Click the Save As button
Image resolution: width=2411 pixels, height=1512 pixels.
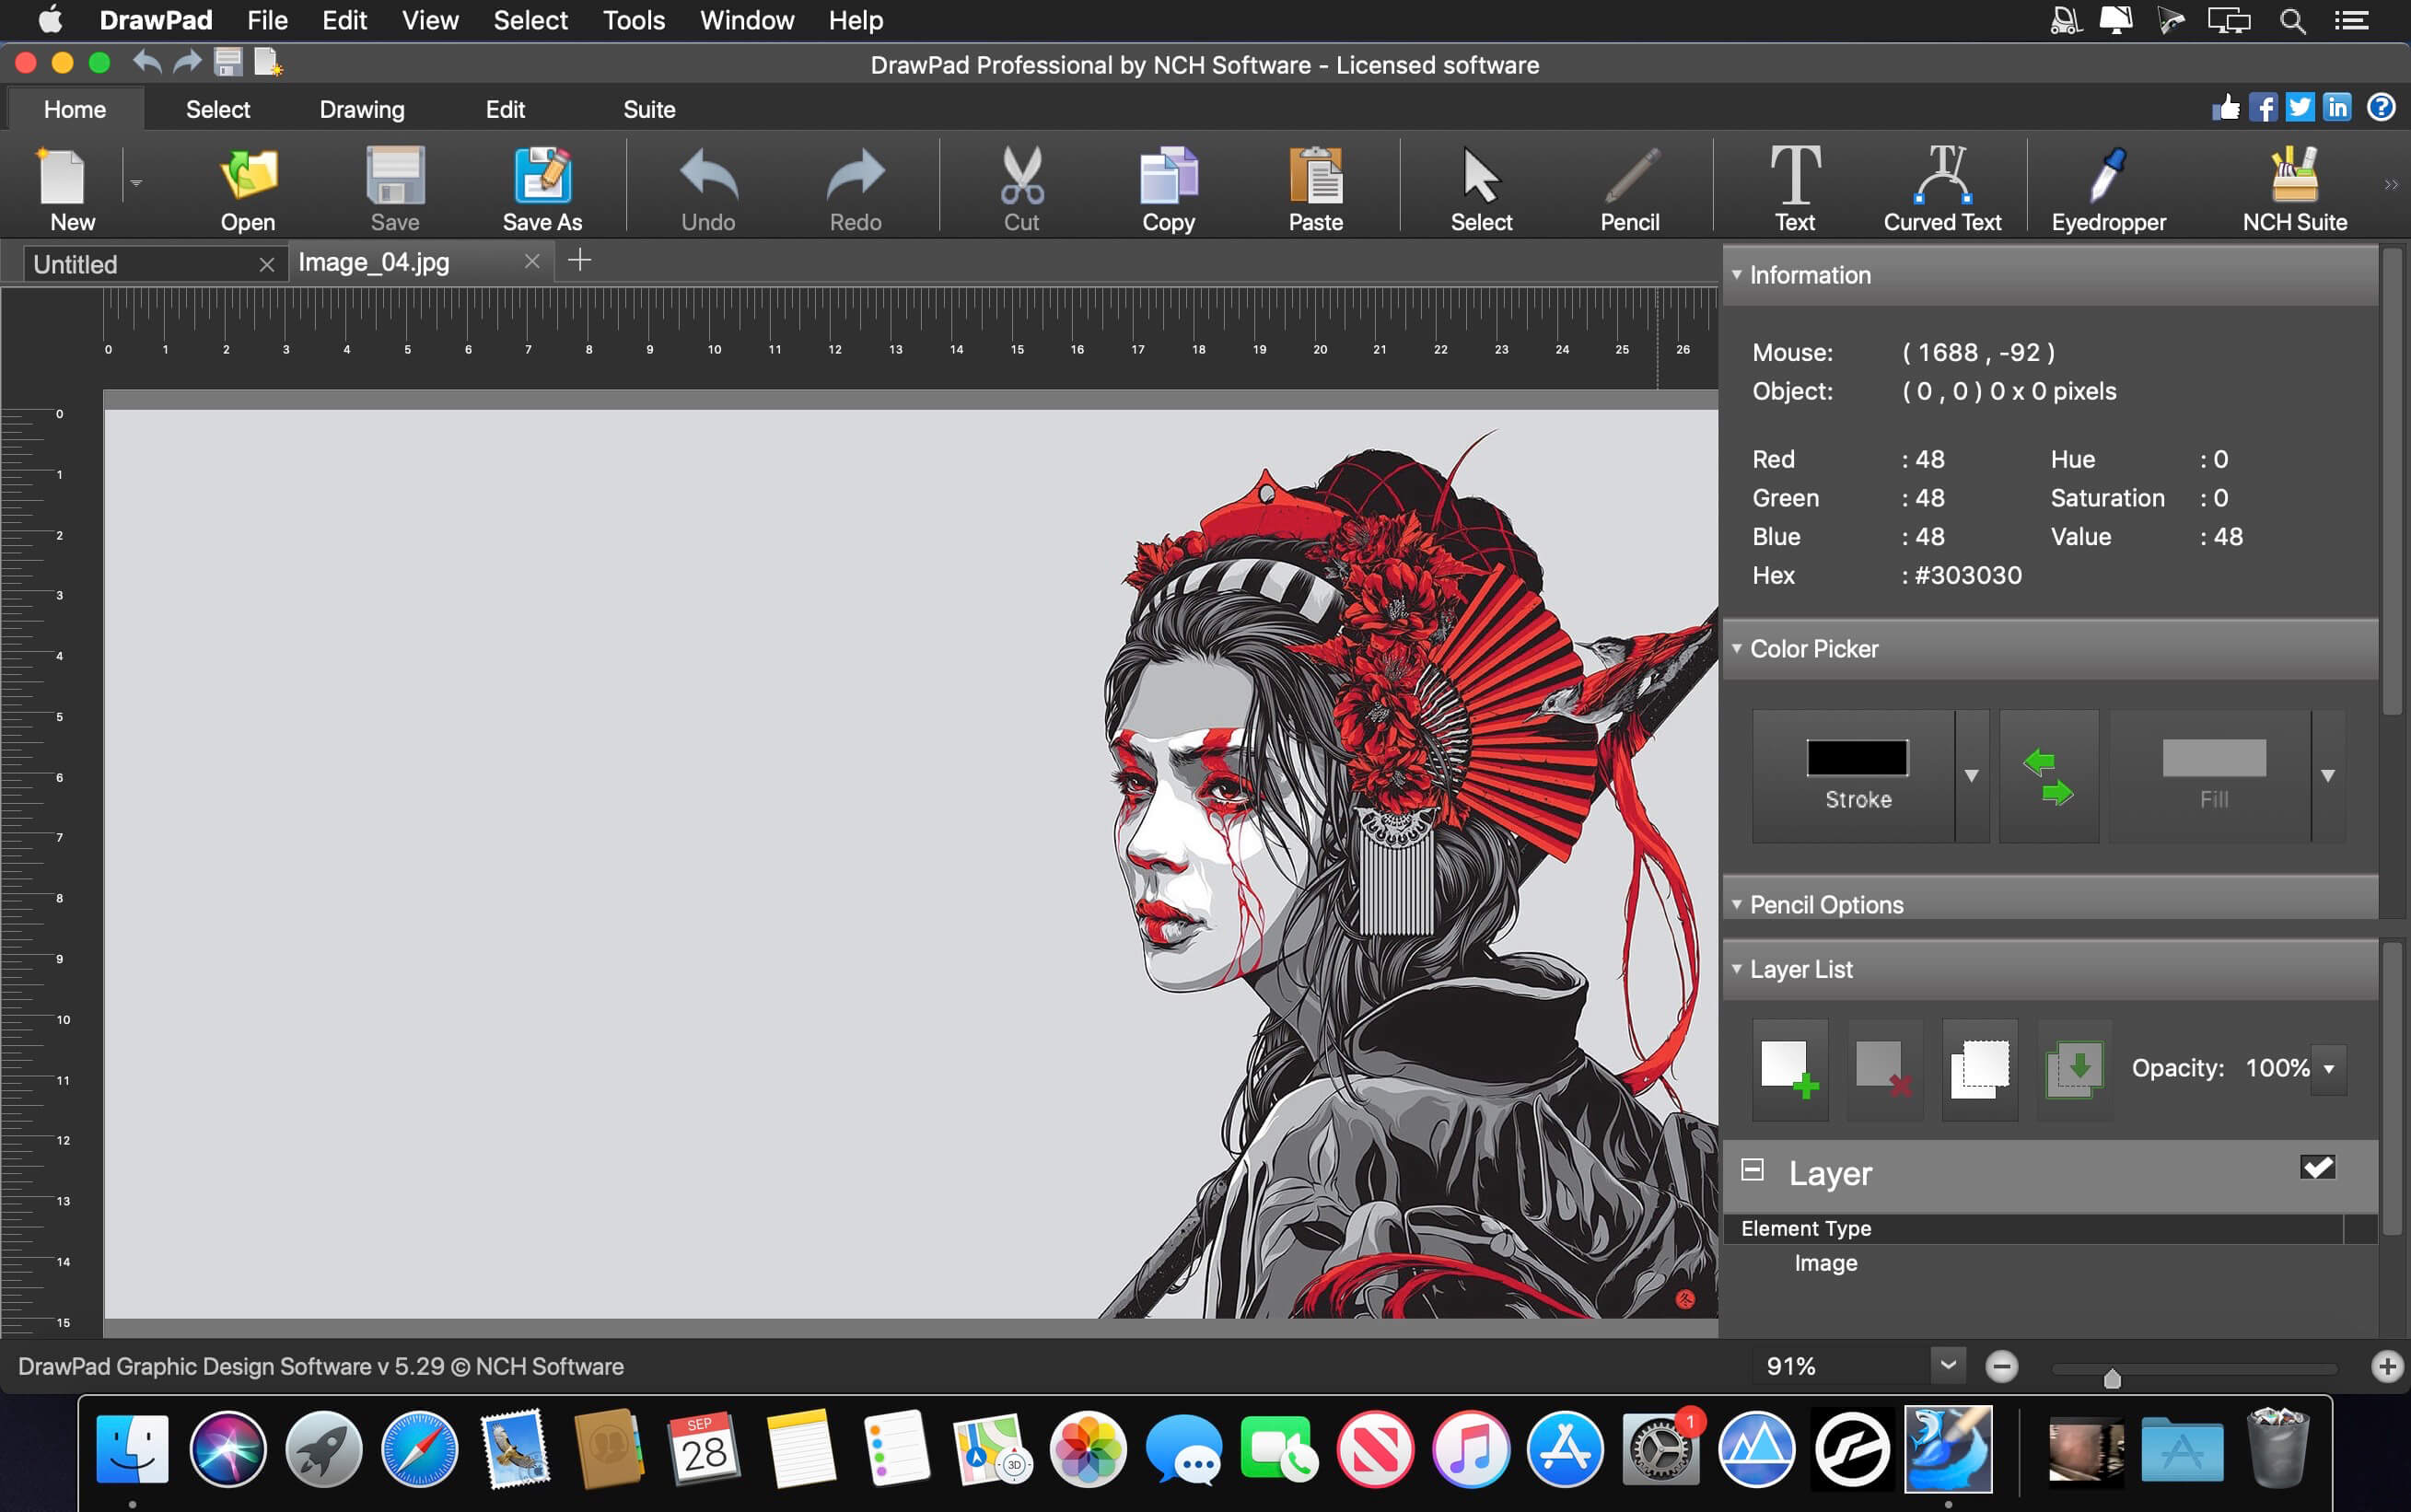point(542,186)
